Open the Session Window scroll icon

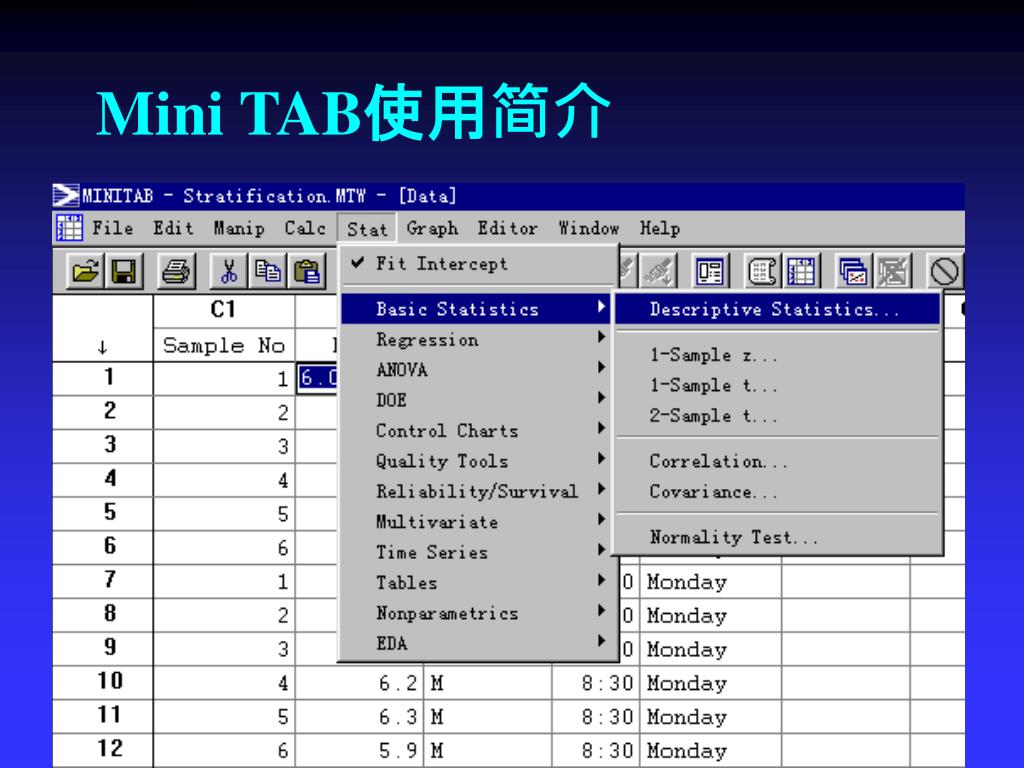click(x=762, y=271)
